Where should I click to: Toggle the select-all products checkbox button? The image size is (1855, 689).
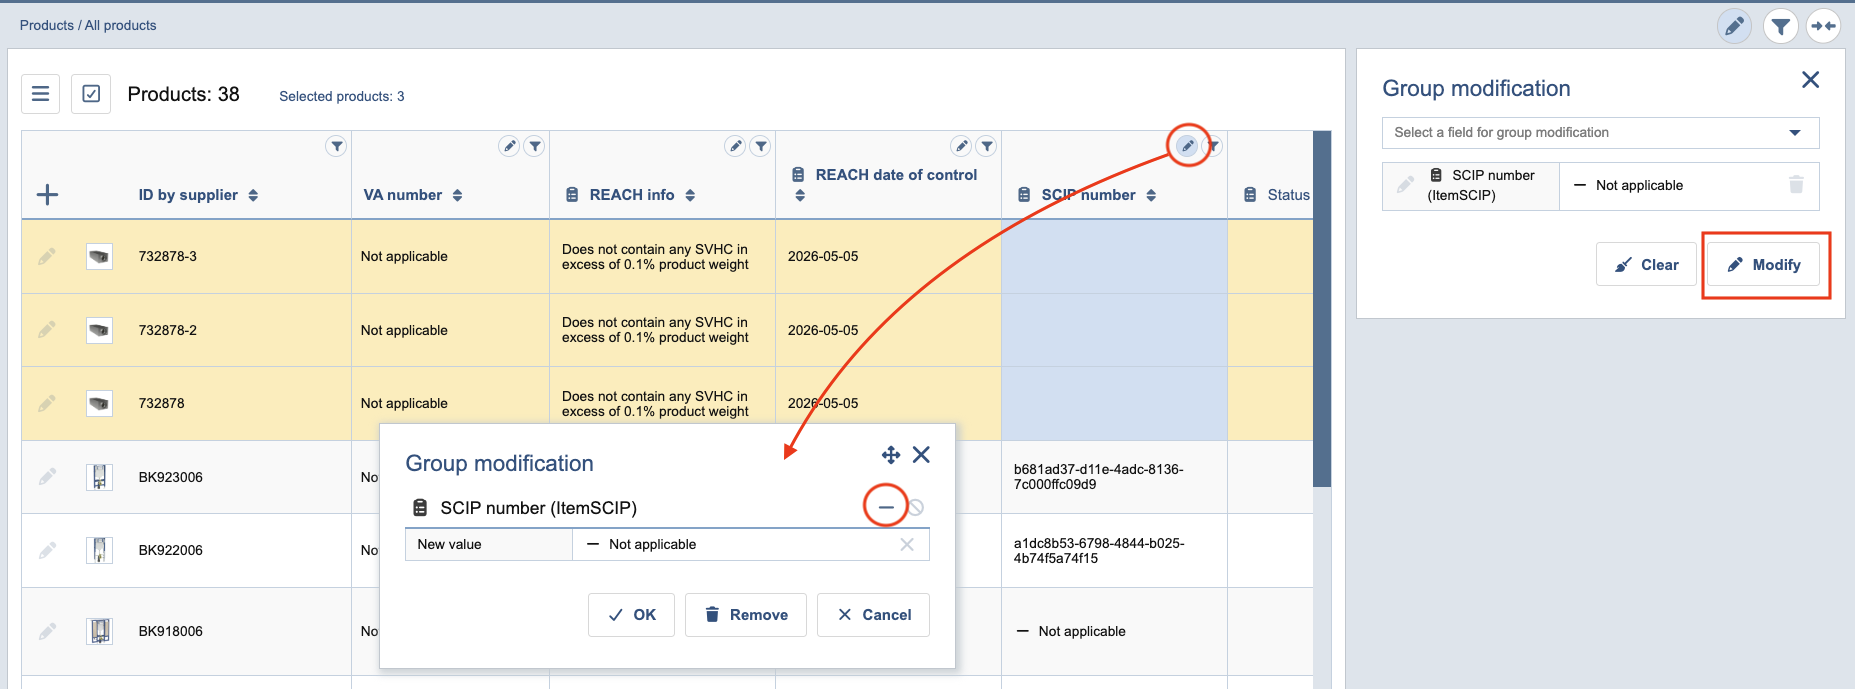coord(91,94)
